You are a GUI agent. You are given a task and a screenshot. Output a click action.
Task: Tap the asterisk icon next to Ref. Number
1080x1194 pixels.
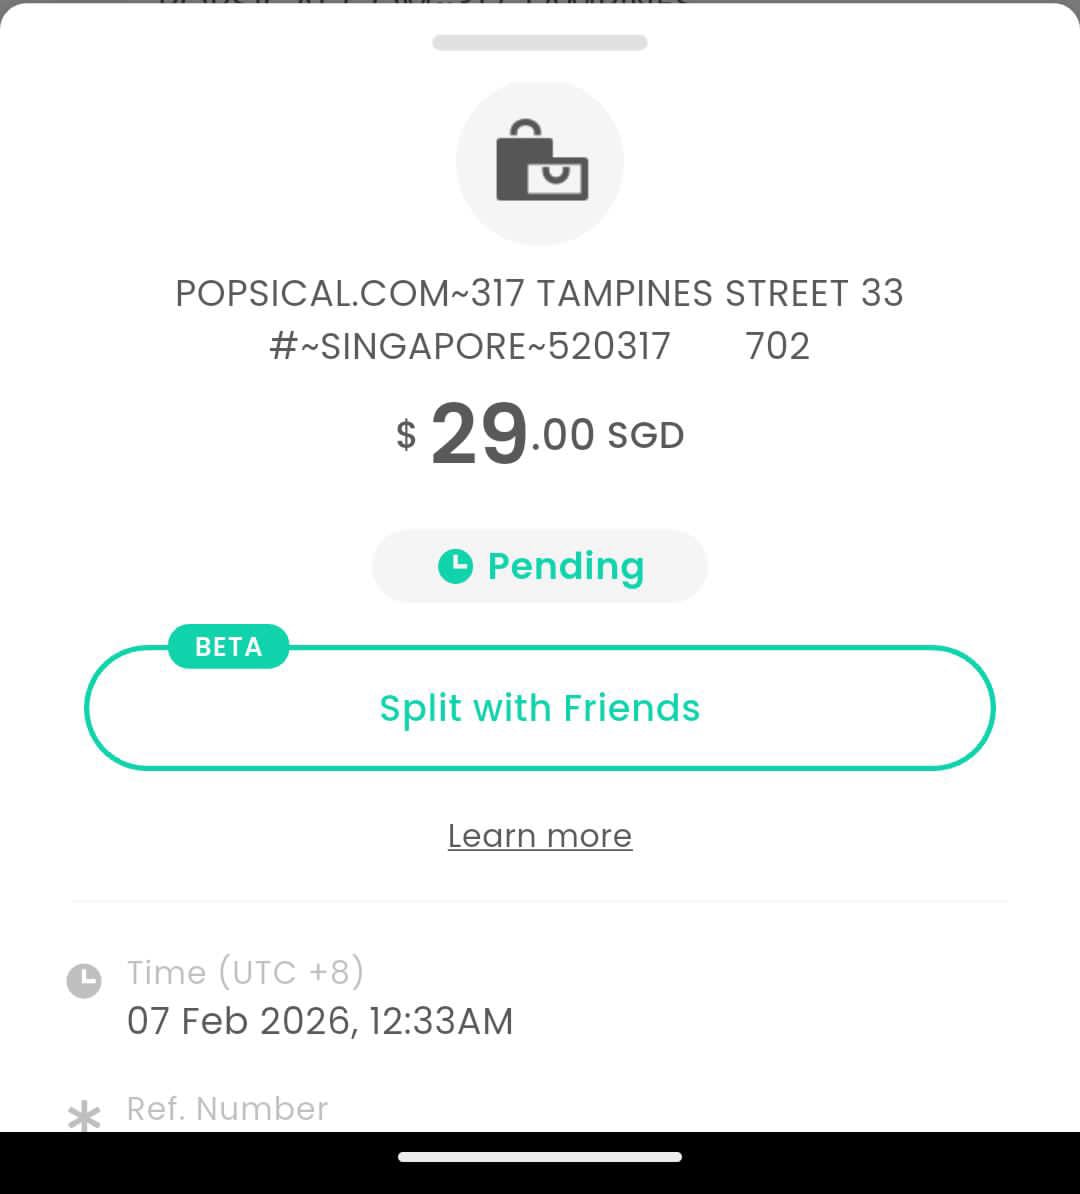[84, 1116]
